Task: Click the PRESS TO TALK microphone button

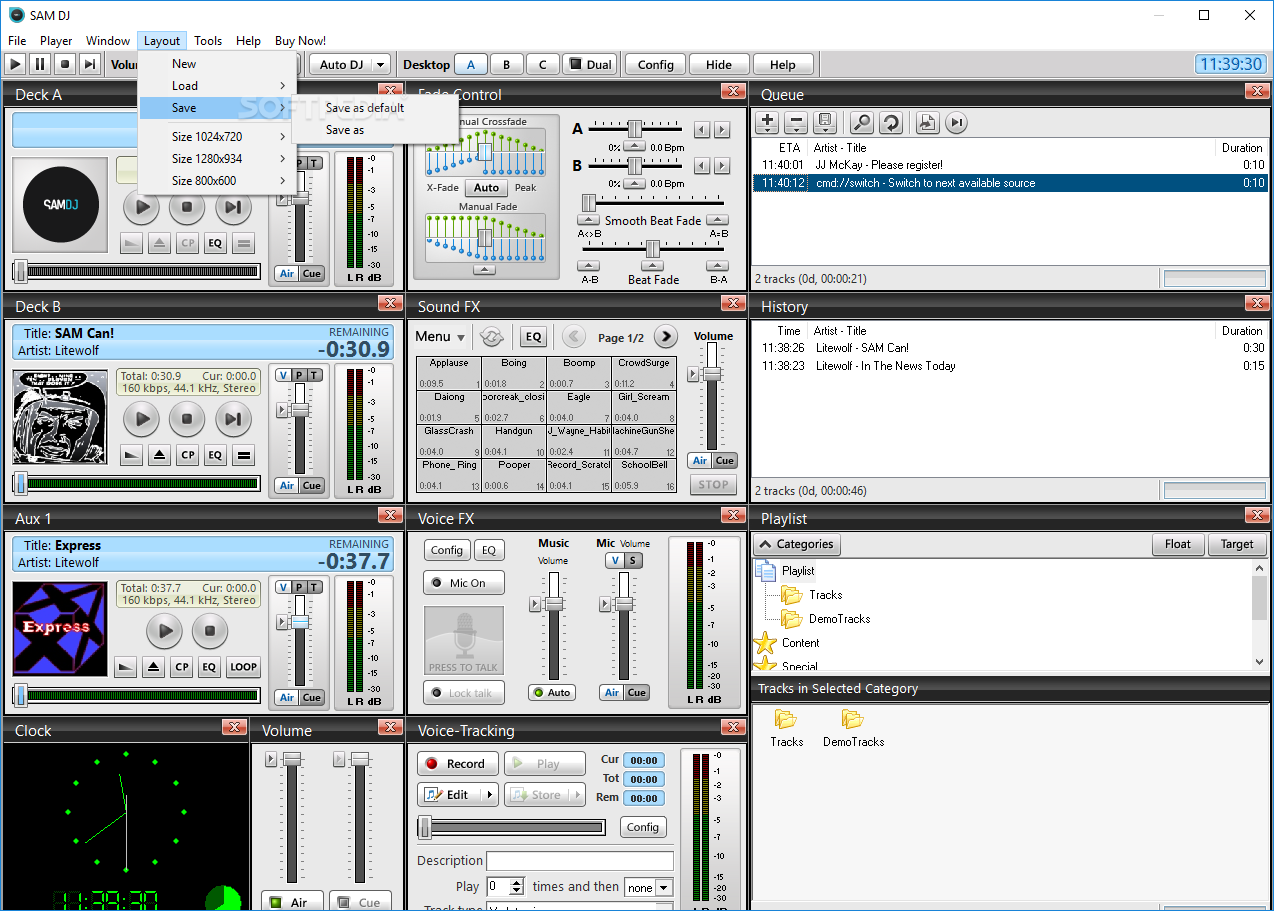Action: pyautogui.click(x=463, y=641)
